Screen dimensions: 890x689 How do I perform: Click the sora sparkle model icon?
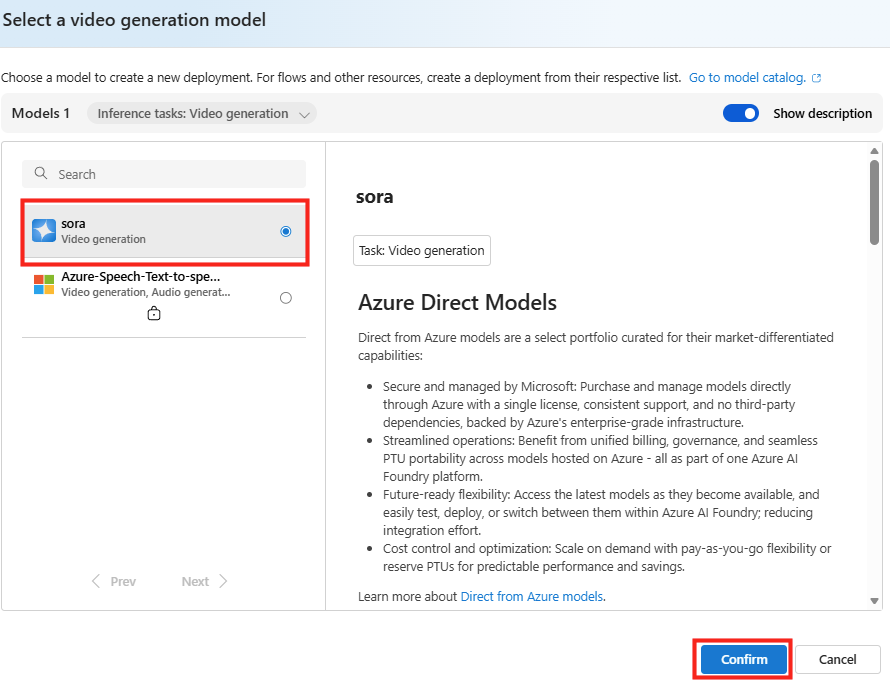44,231
